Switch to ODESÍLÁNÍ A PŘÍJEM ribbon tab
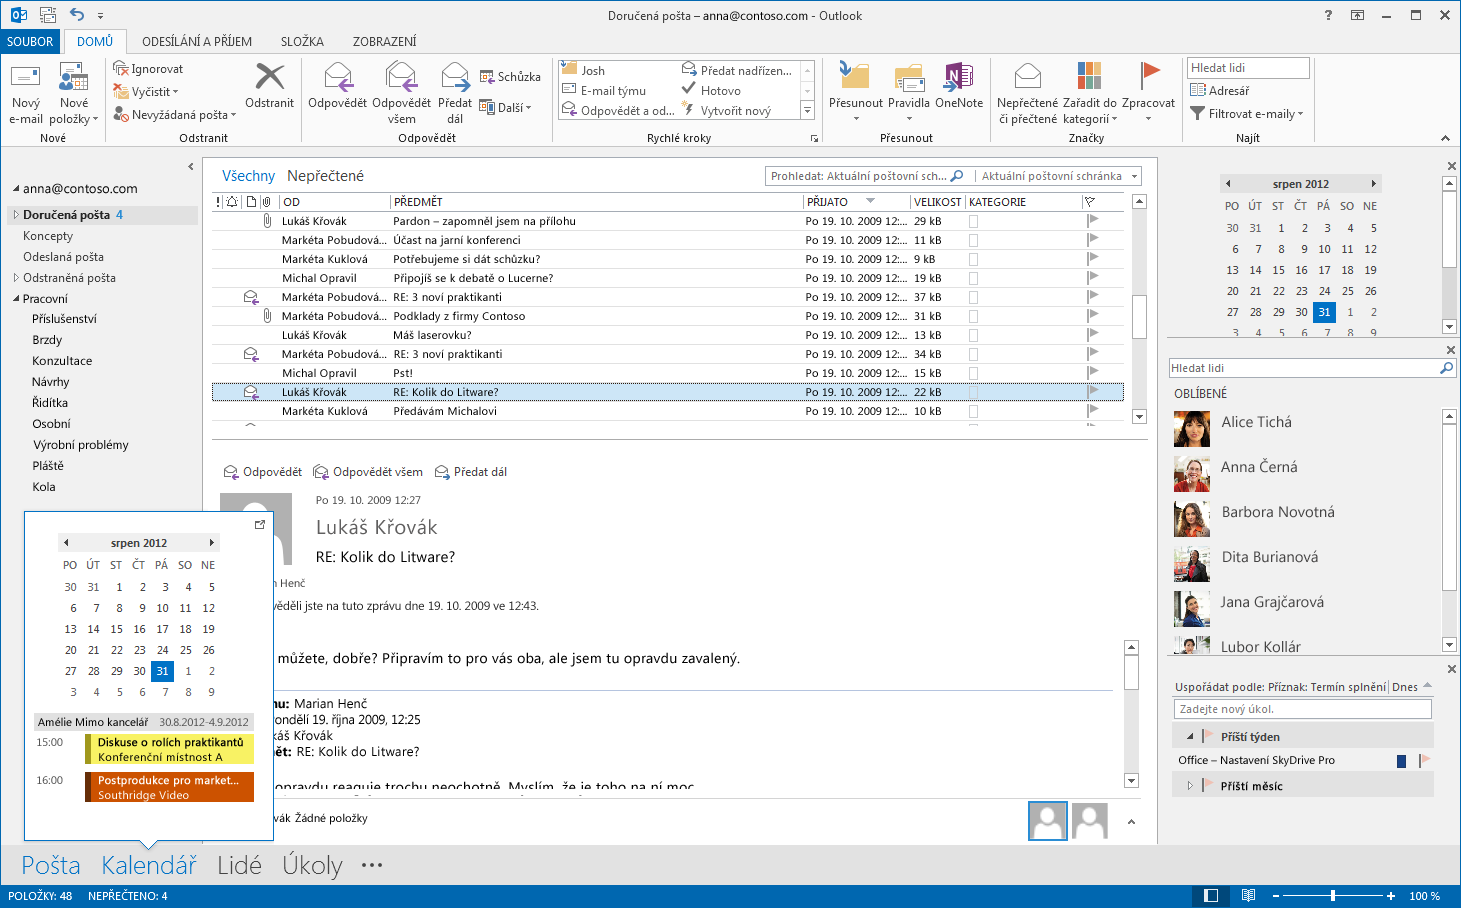 tap(197, 41)
